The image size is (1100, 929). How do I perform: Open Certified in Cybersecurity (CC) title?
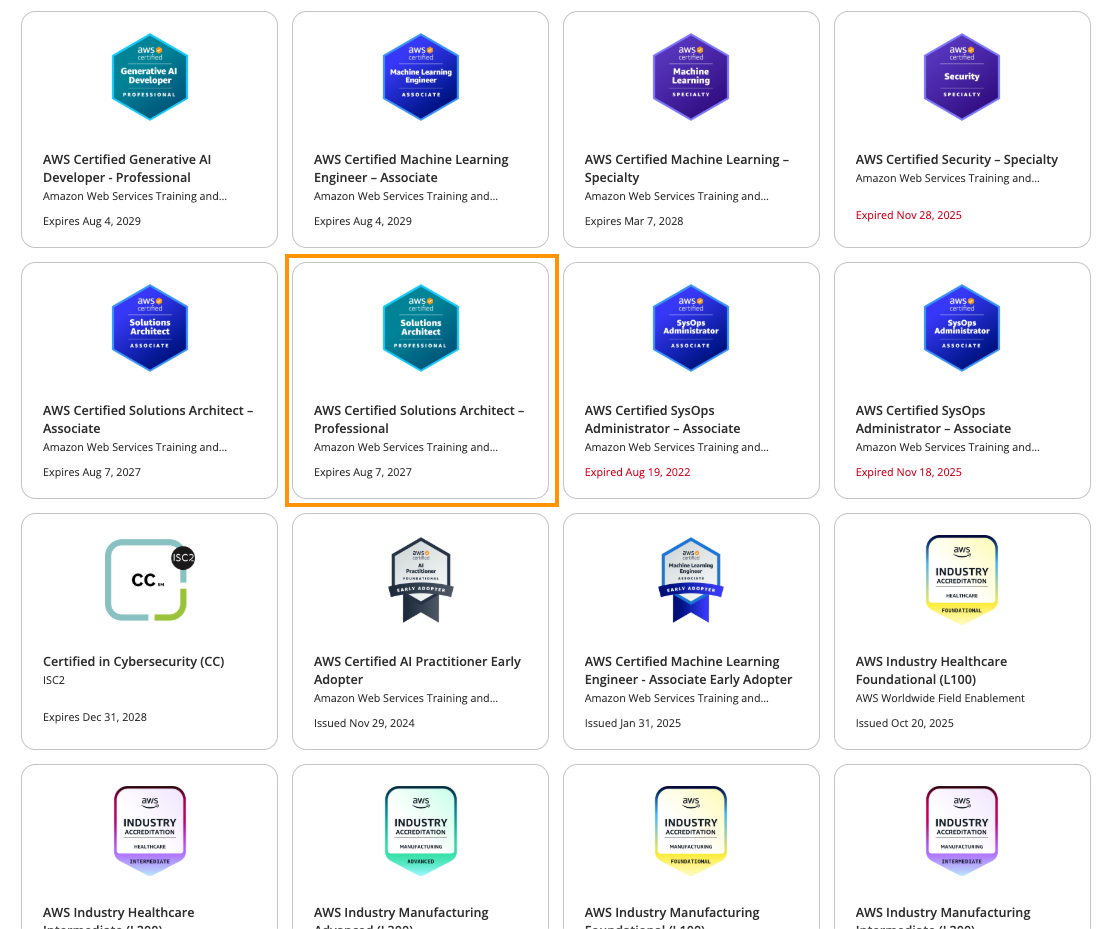point(133,661)
